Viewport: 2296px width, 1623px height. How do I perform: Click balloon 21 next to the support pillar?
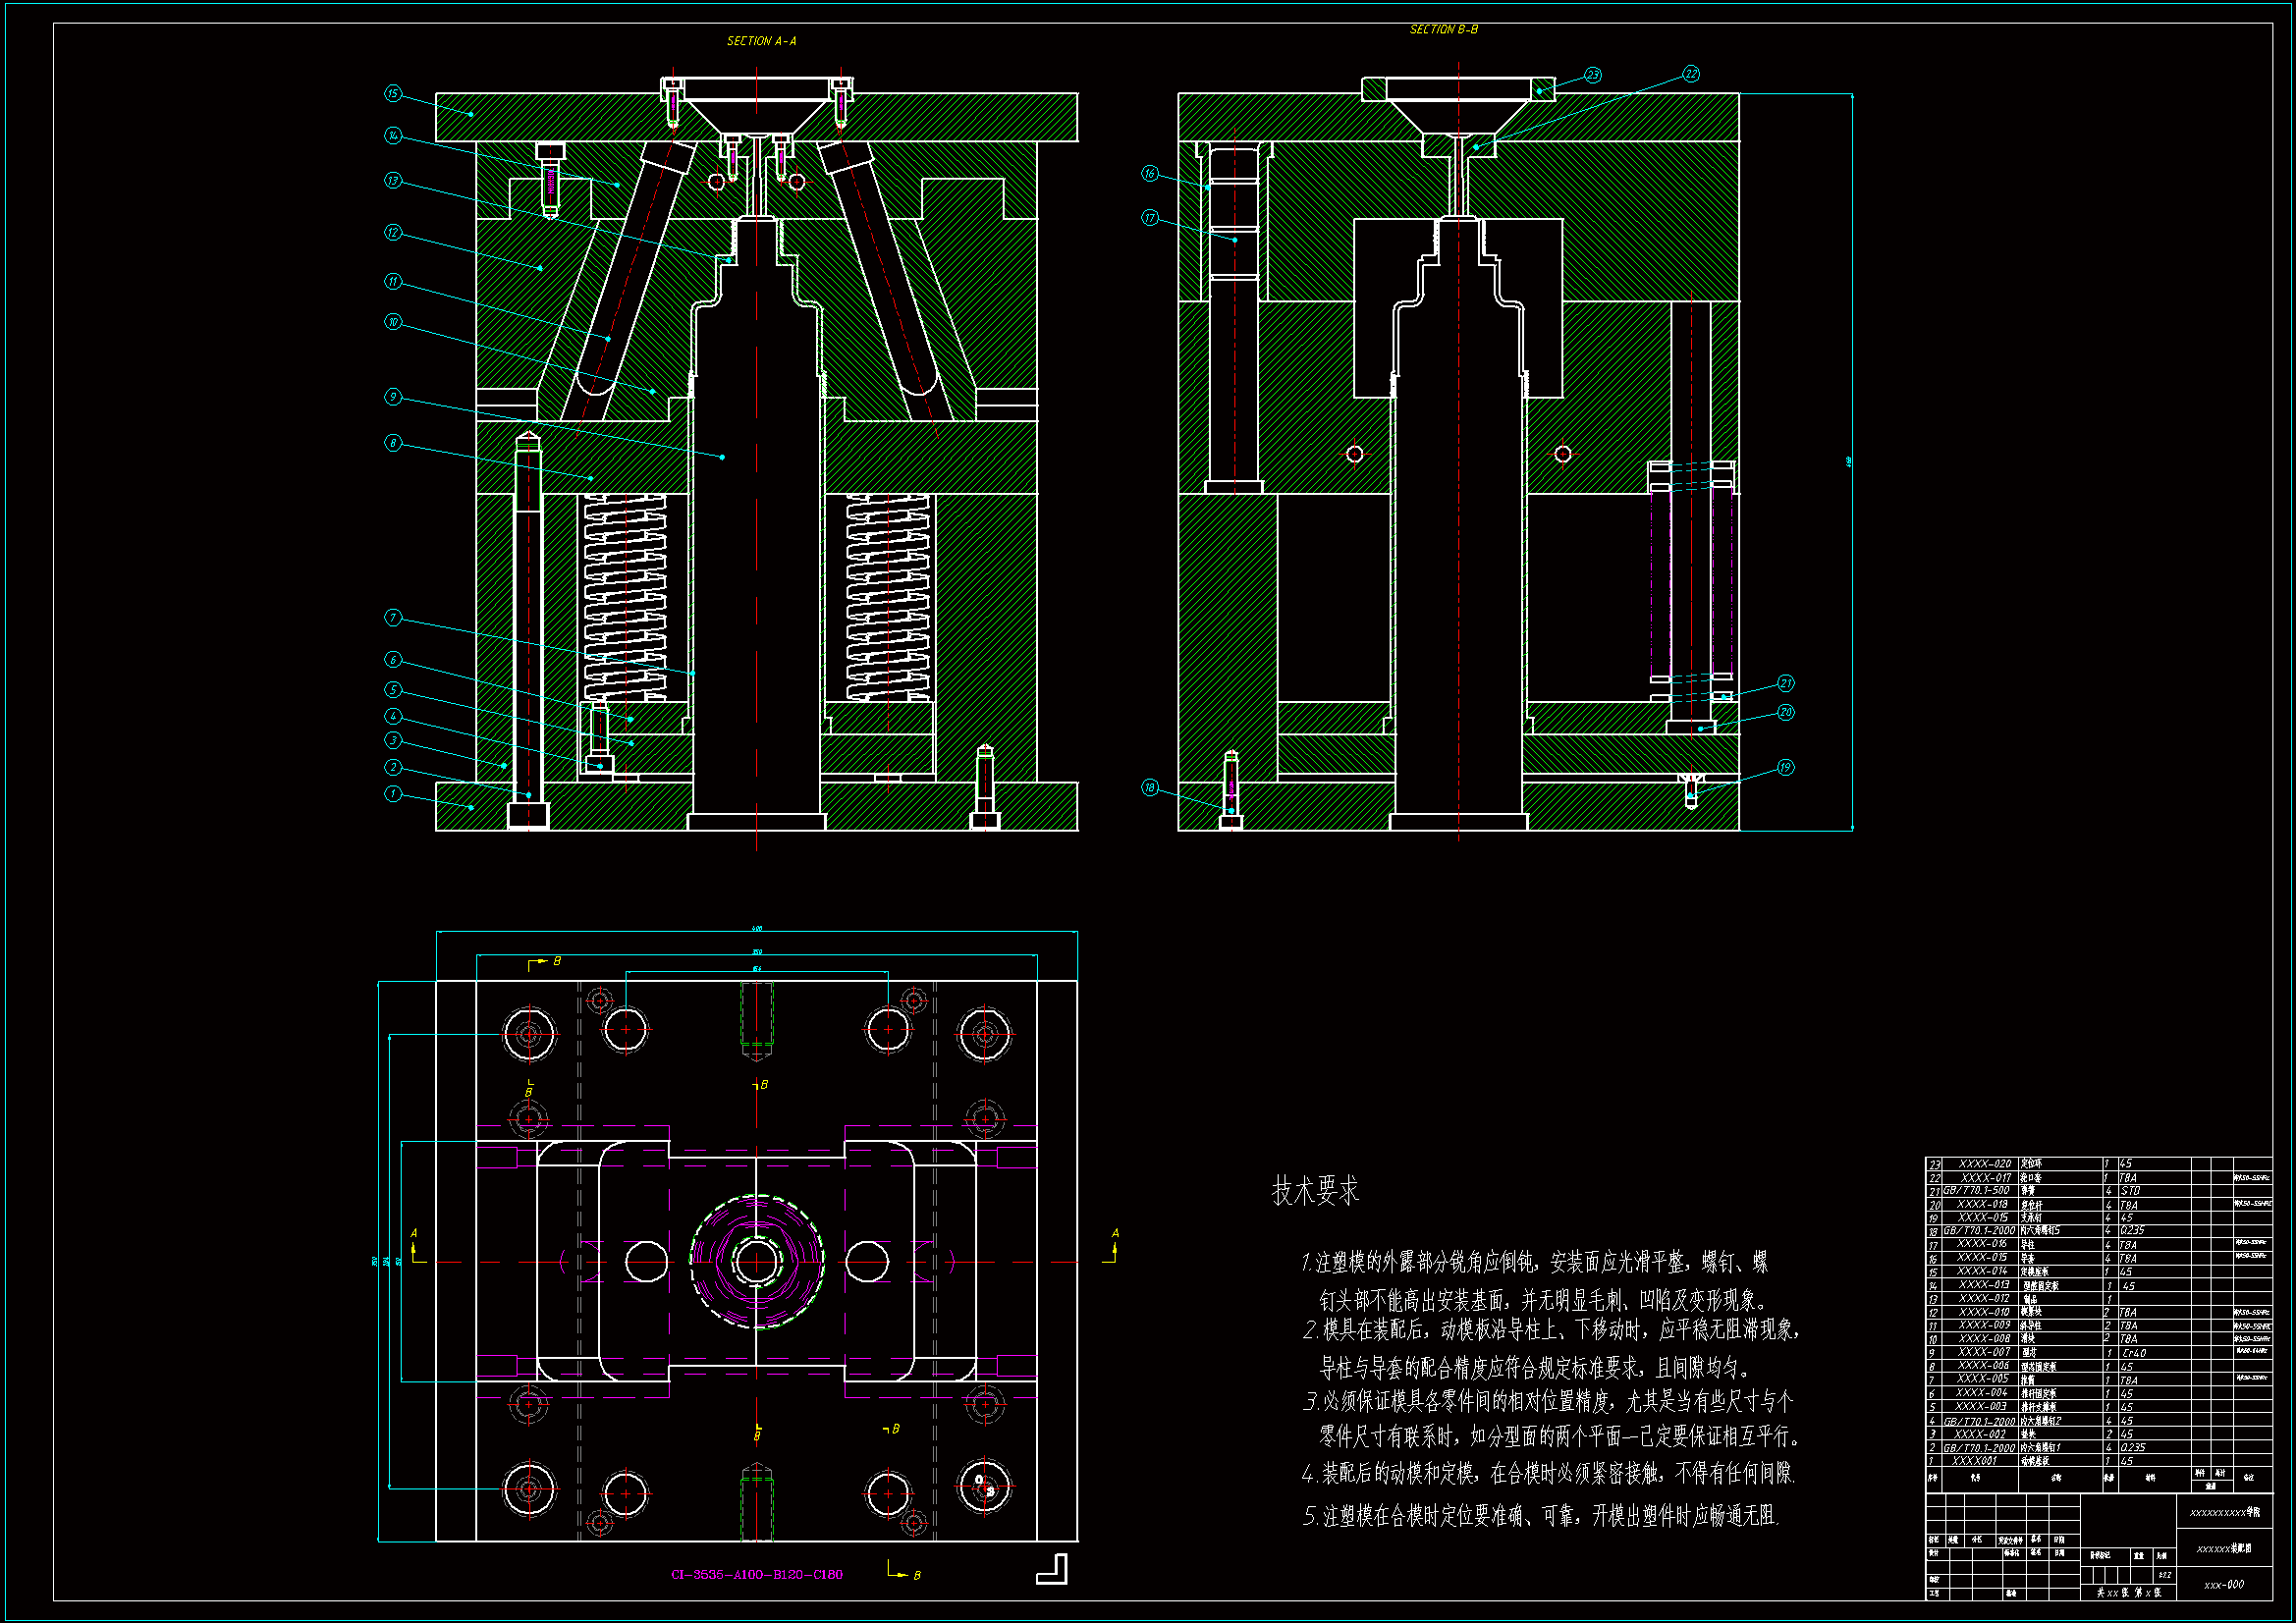click(x=1786, y=684)
